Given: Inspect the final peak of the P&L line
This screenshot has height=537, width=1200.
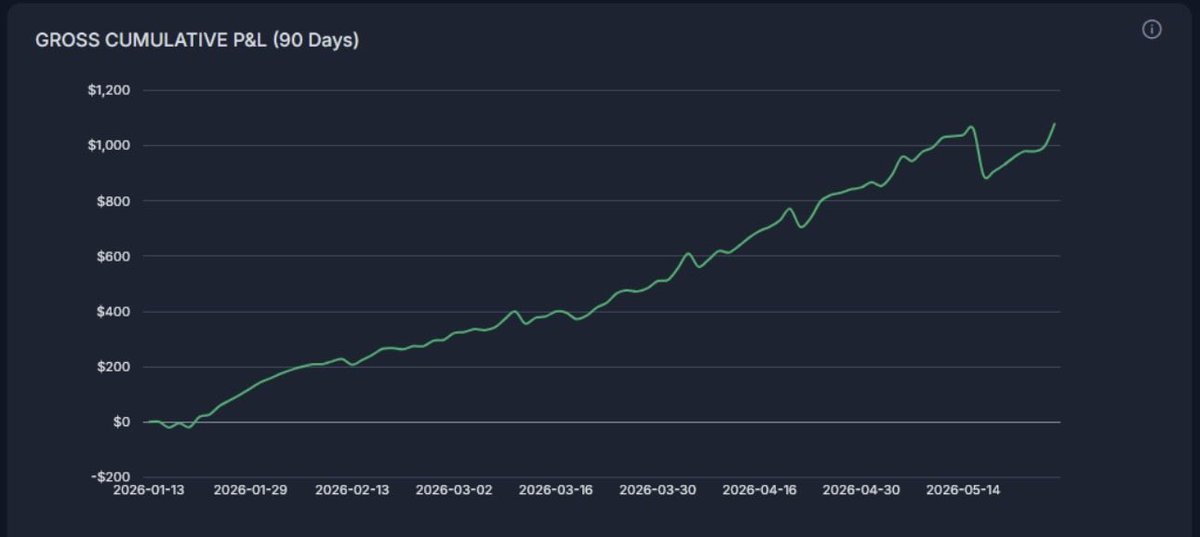Looking at the screenshot, I should click(1055, 124).
